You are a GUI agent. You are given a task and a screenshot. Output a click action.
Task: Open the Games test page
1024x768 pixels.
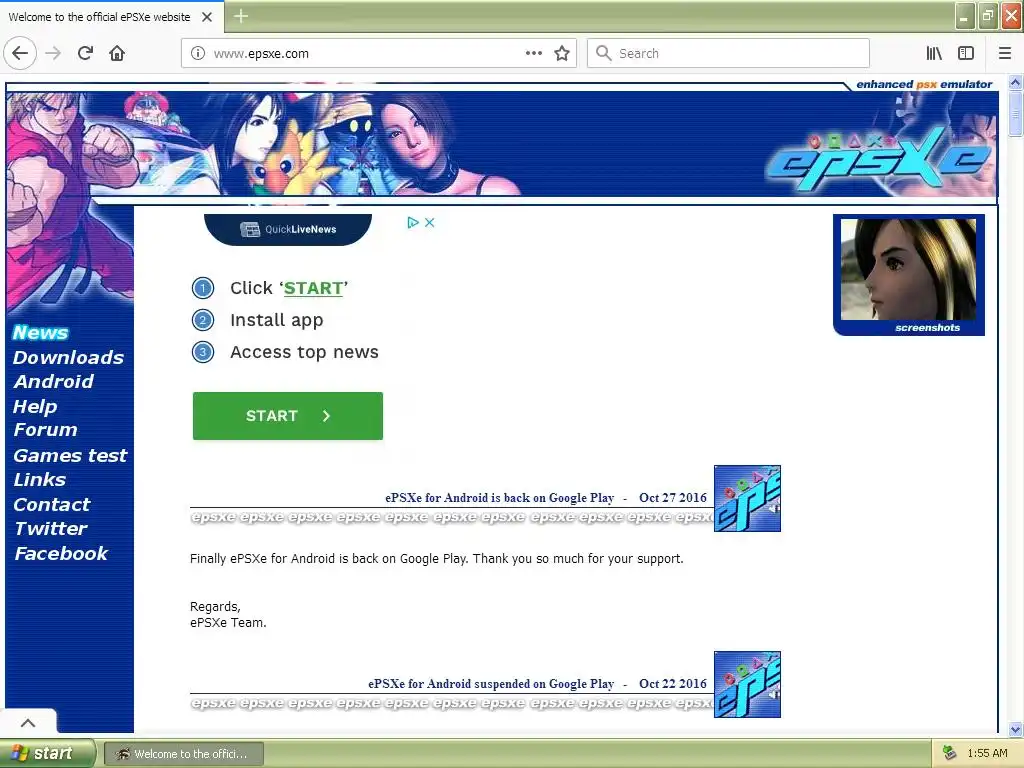pos(71,455)
